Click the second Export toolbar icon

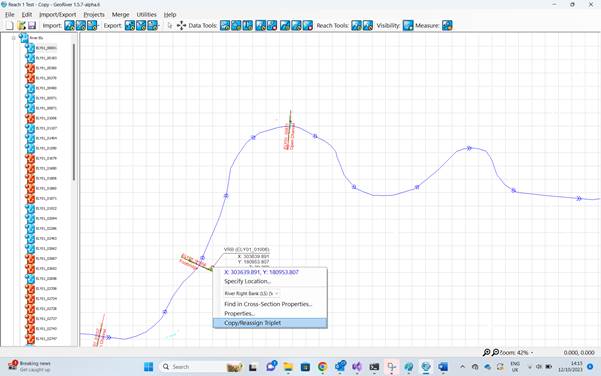click(141, 26)
